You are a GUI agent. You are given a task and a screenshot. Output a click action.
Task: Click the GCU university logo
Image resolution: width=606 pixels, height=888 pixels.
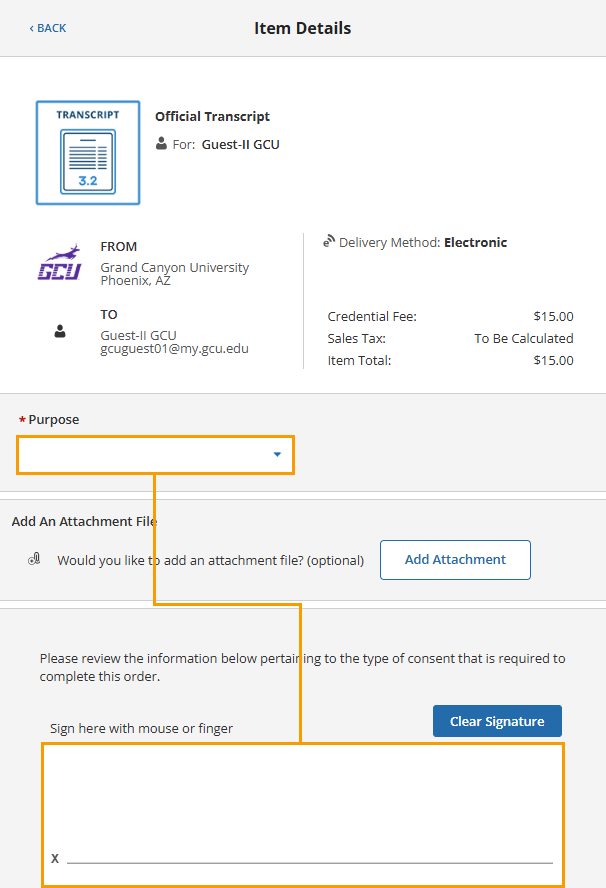[59, 263]
